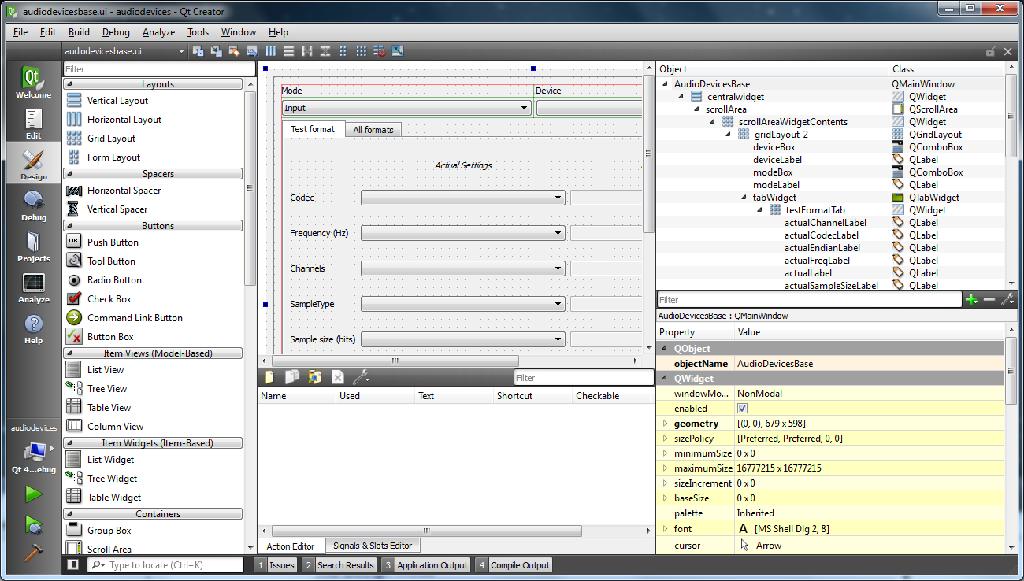Expand the sizePolicy property row

click(665, 439)
